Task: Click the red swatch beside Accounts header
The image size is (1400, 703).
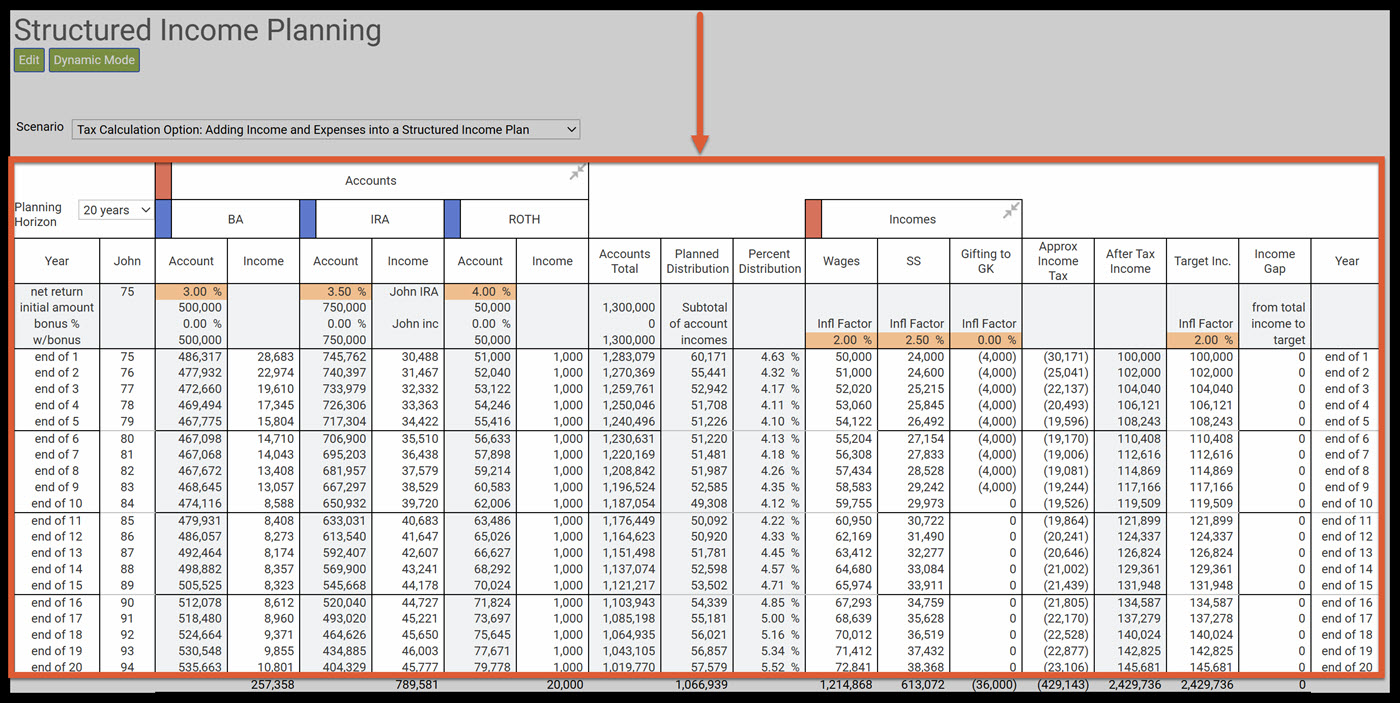Action: tap(163, 181)
